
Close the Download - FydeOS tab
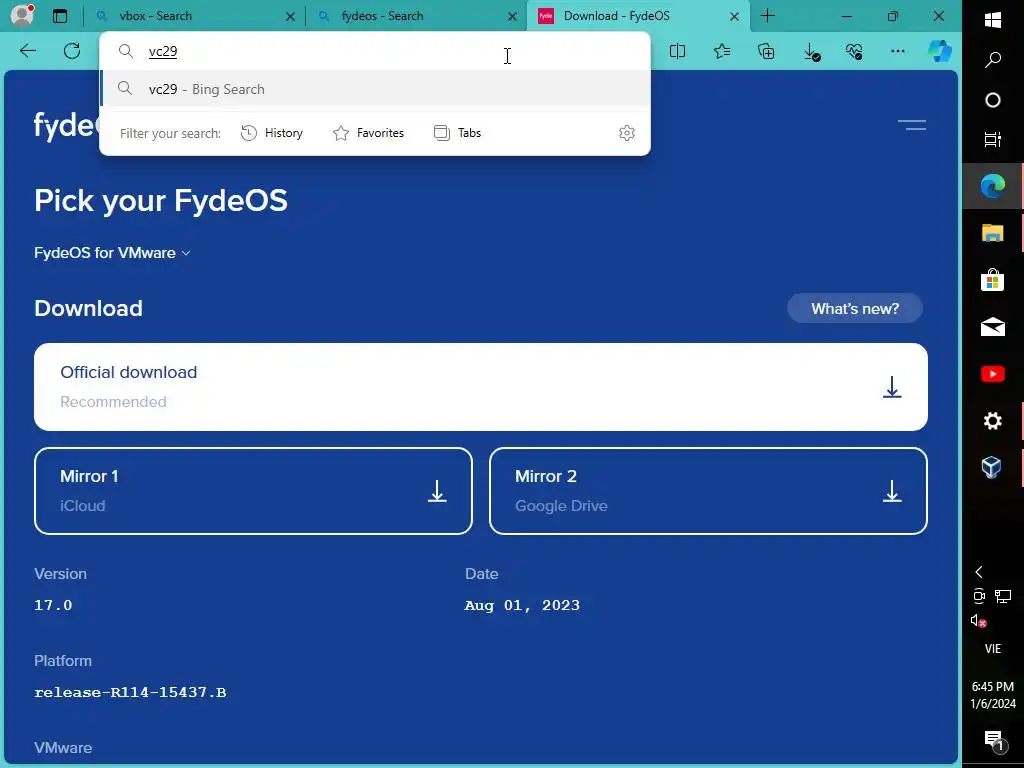point(735,16)
